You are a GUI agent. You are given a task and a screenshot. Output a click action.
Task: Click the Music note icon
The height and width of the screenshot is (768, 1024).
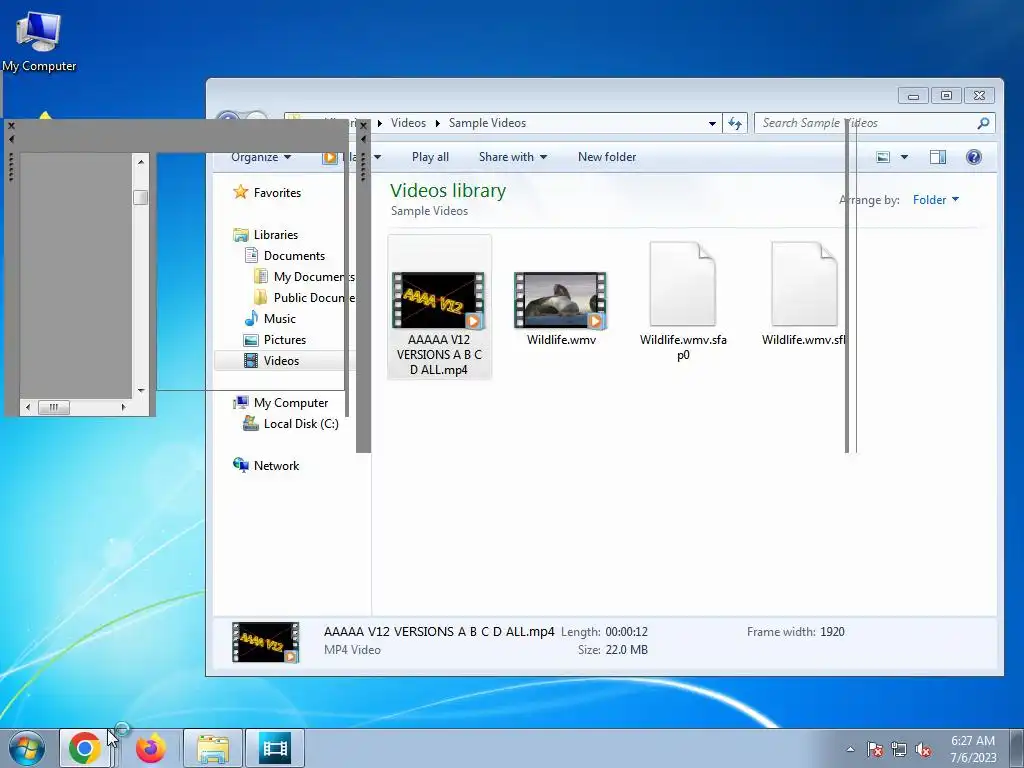pos(251,318)
